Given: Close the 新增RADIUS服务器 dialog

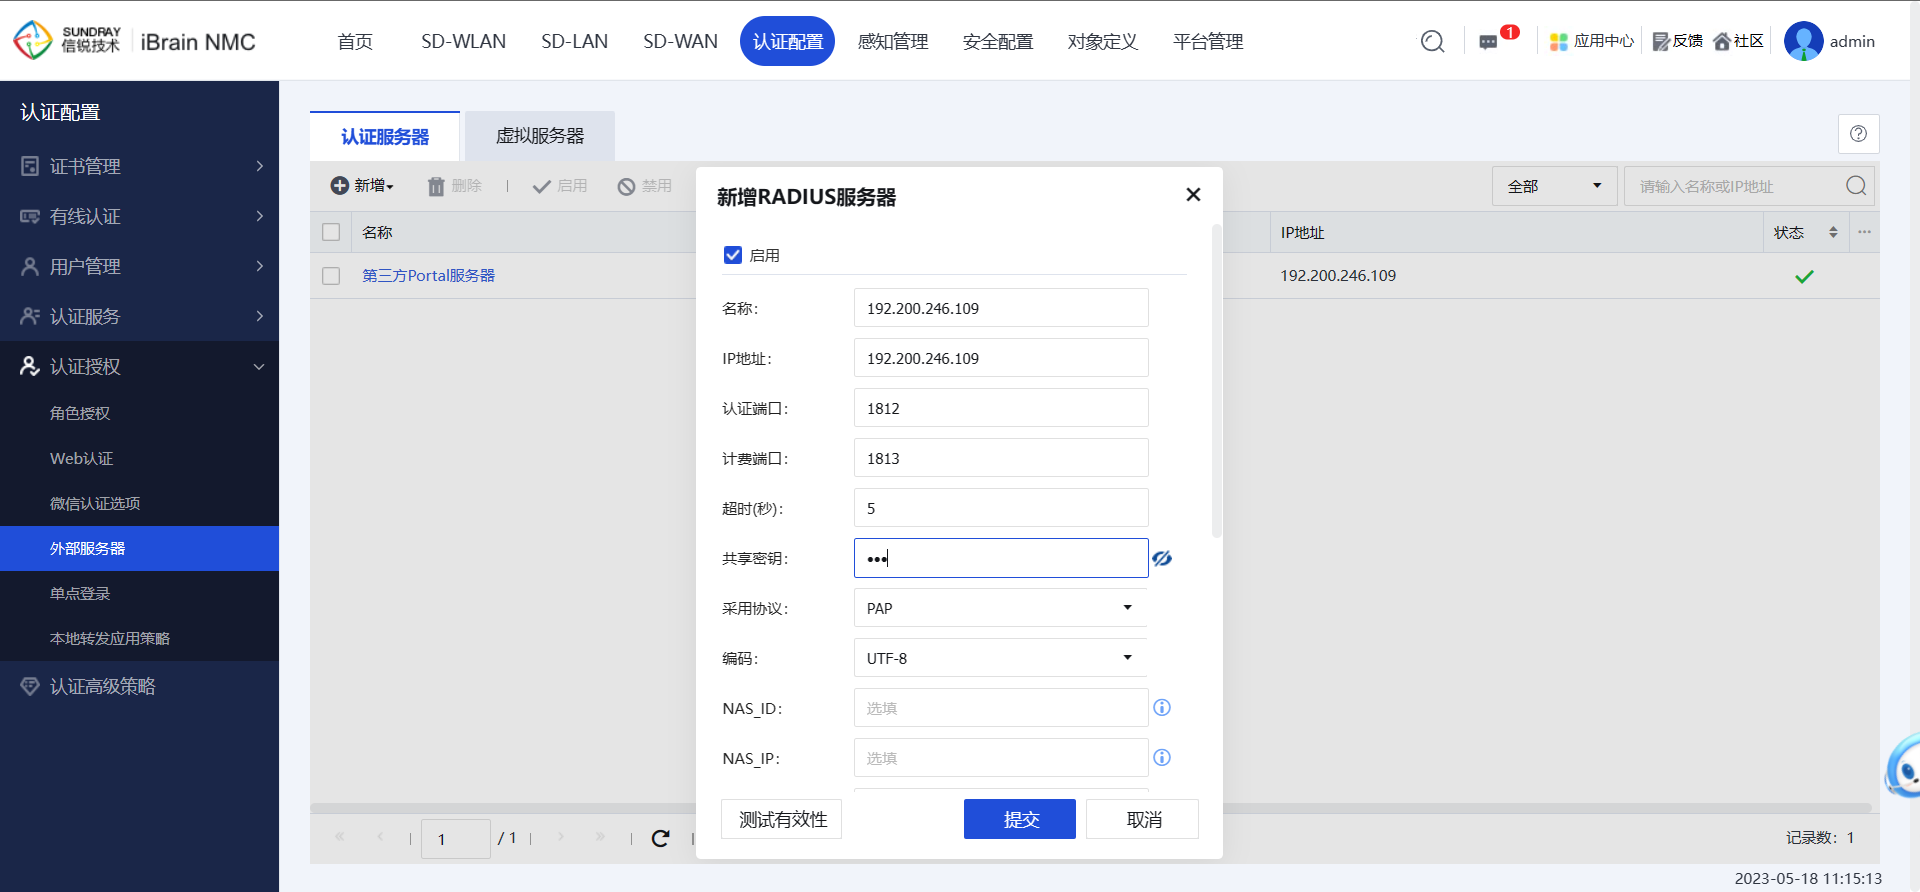Looking at the screenshot, I should (x=1193, y=195).
